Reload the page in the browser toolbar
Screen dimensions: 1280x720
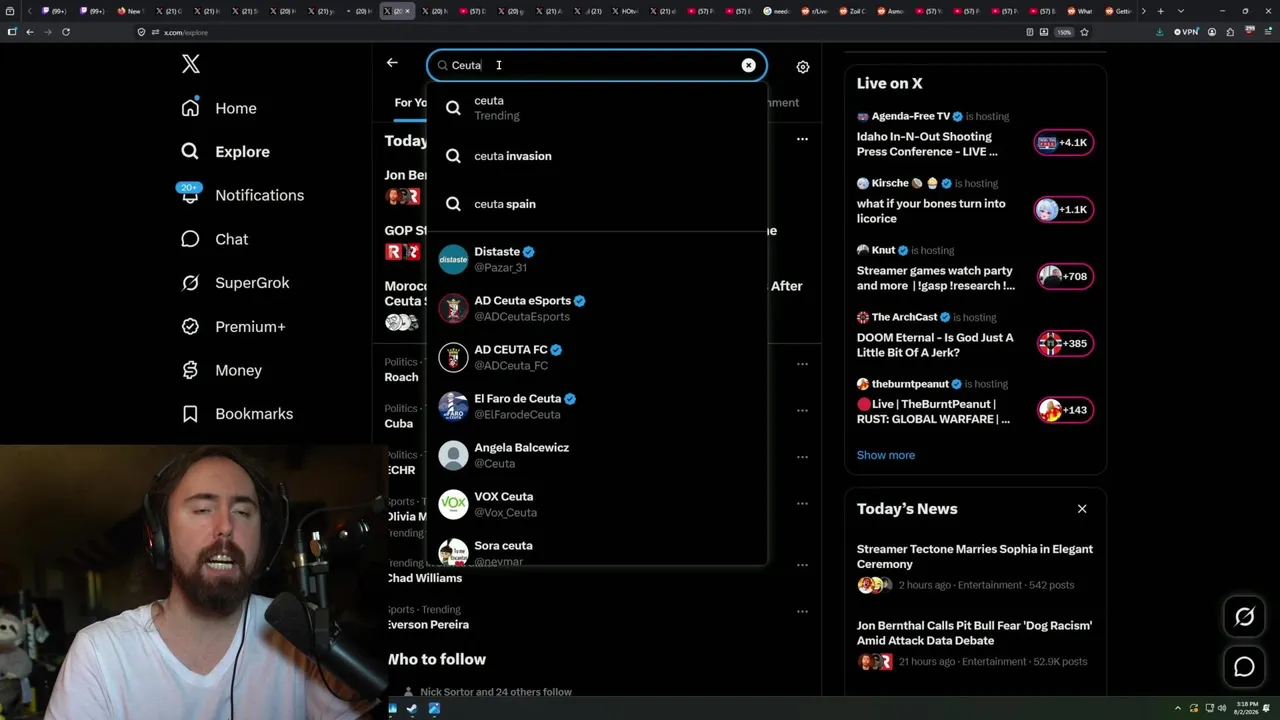tap(66, 32)
